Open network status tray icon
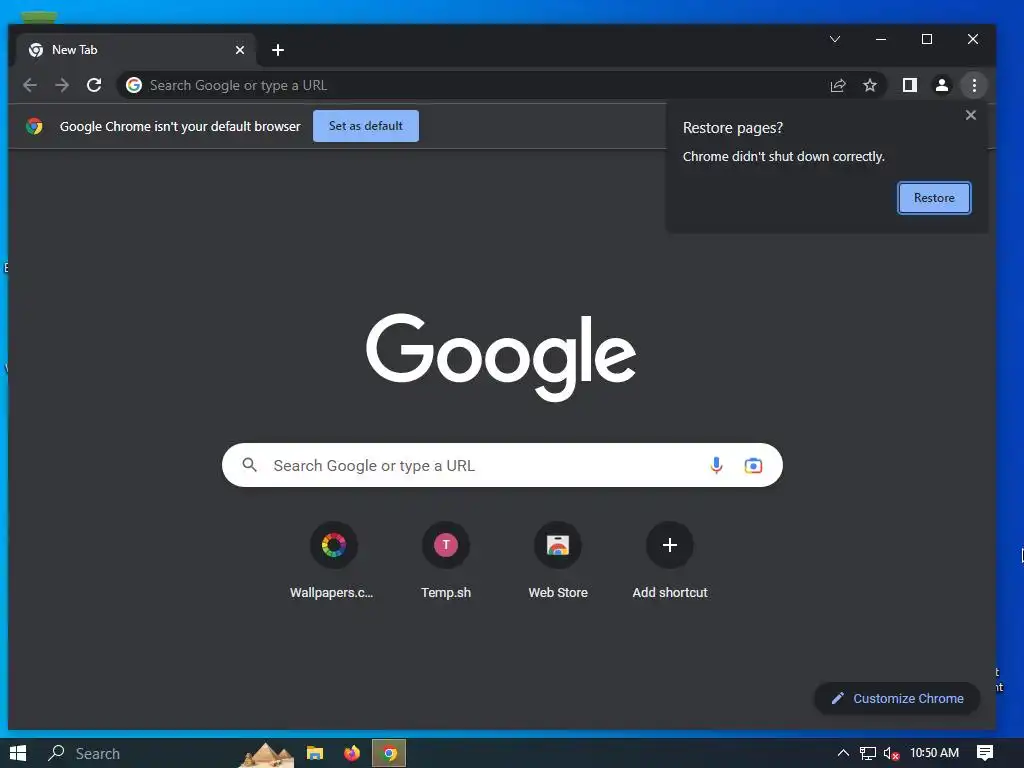The width and height of the screenshot is (1024, 768). click(867, 753)
